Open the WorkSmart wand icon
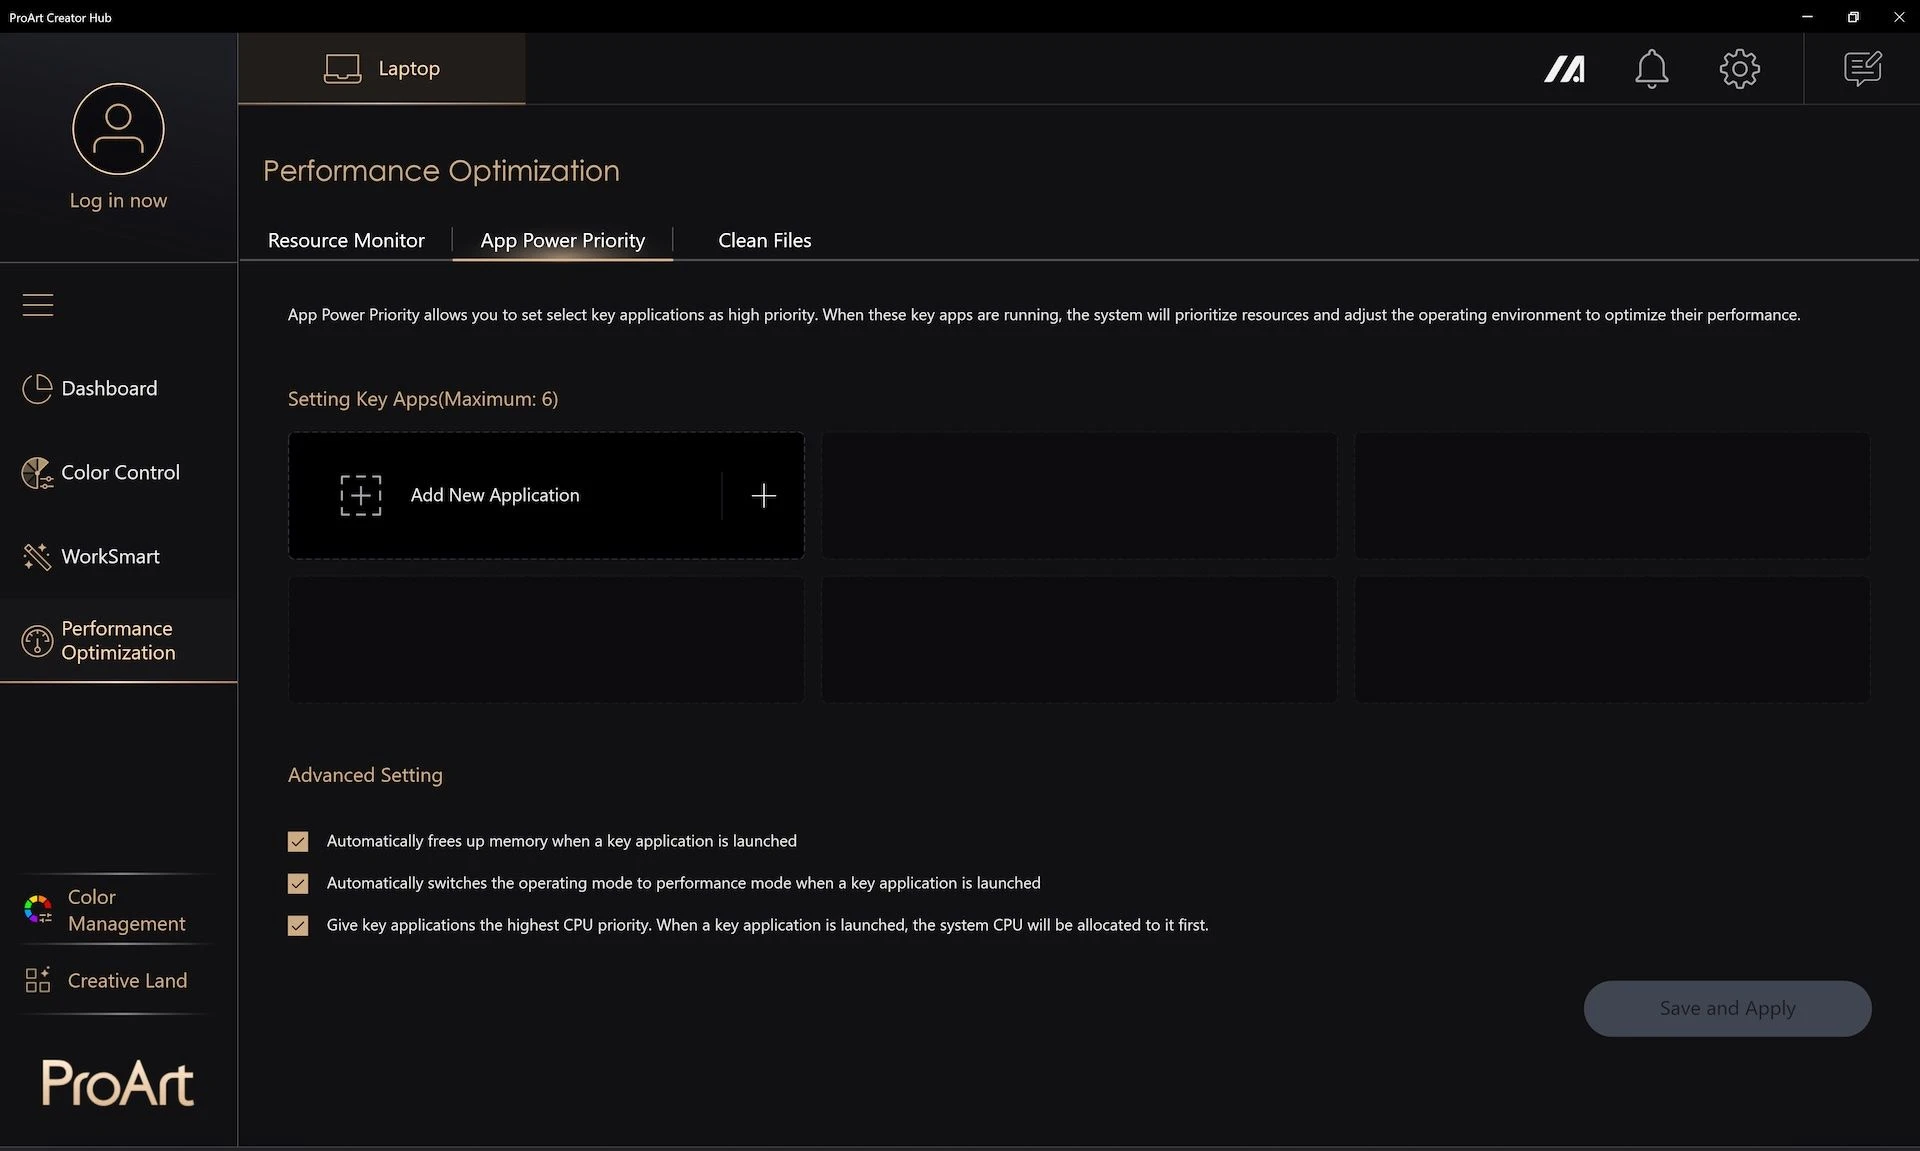This screenshot has height=1151, width=1920. tap(37, 557)
